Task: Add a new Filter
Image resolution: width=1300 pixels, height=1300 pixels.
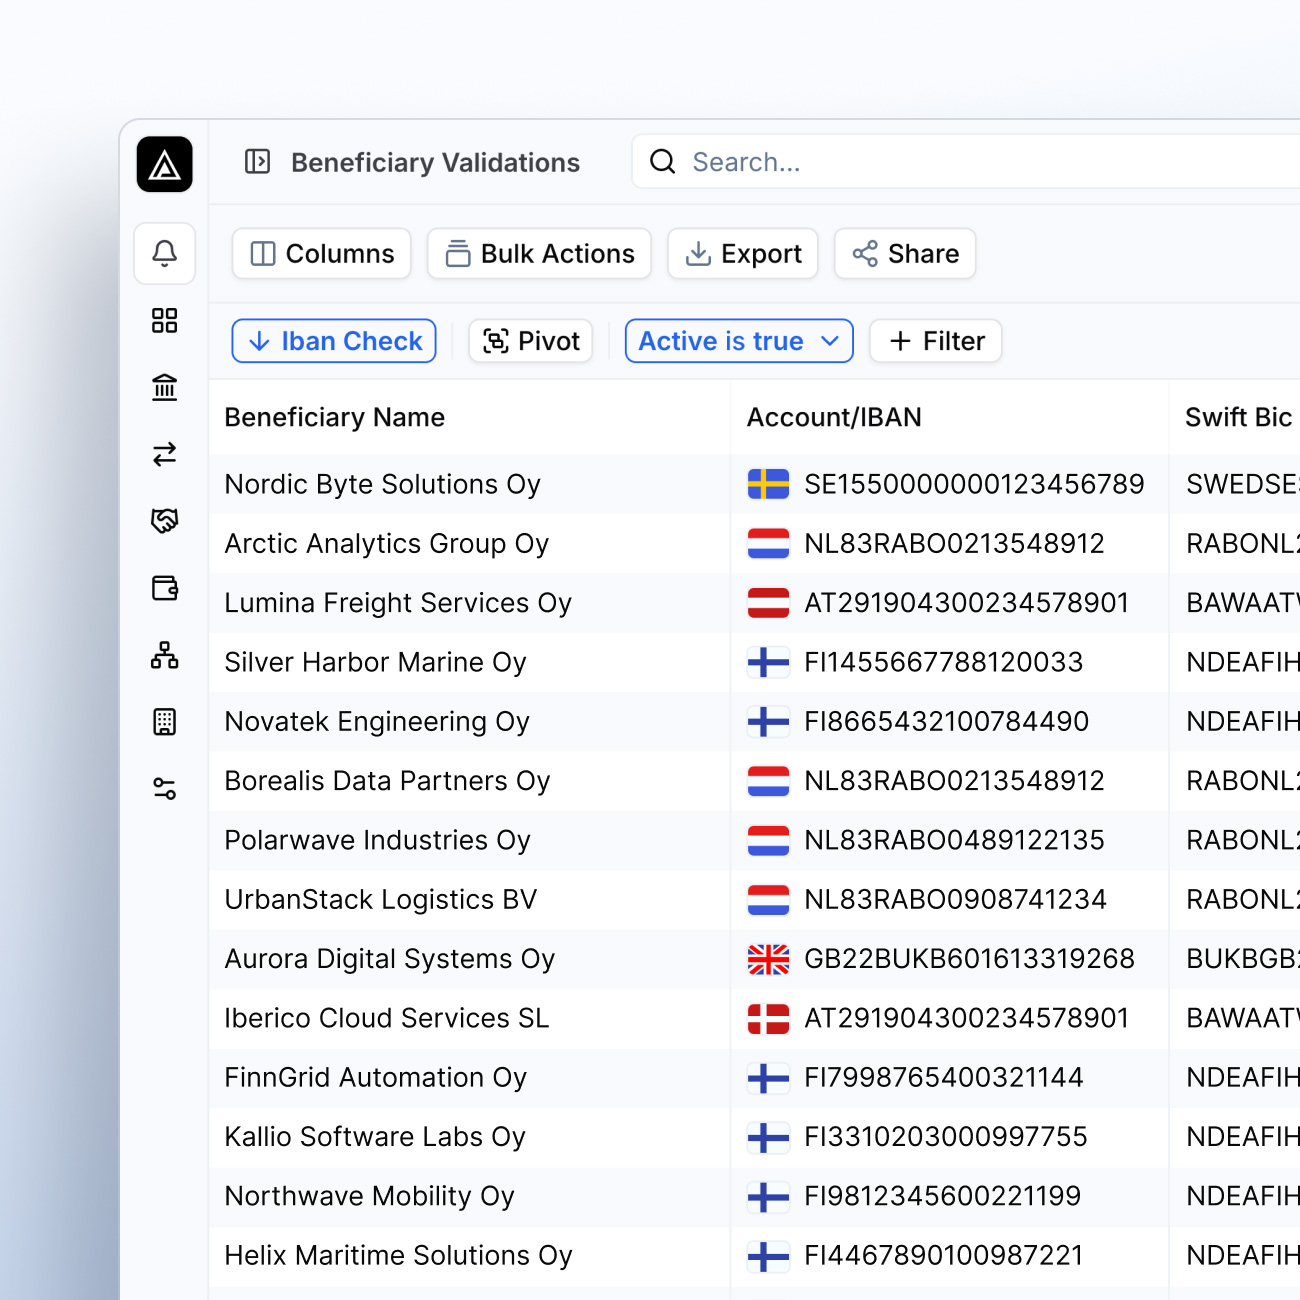Action: (936, 341)
